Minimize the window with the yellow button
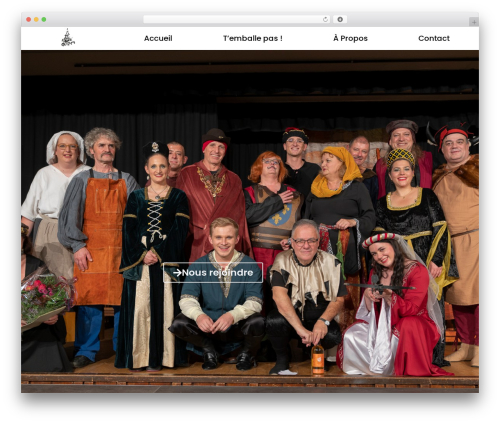The image size is (500, 423). 36,20
